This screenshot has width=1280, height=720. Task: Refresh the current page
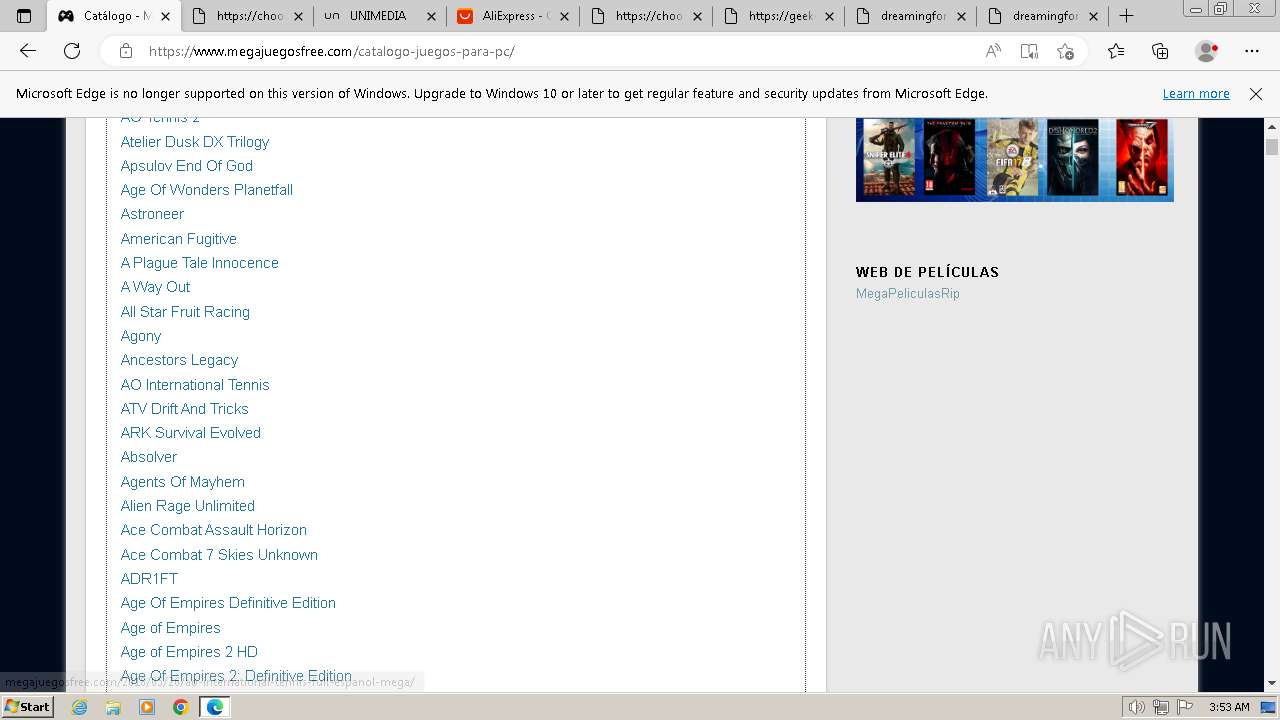coord(72,51)
